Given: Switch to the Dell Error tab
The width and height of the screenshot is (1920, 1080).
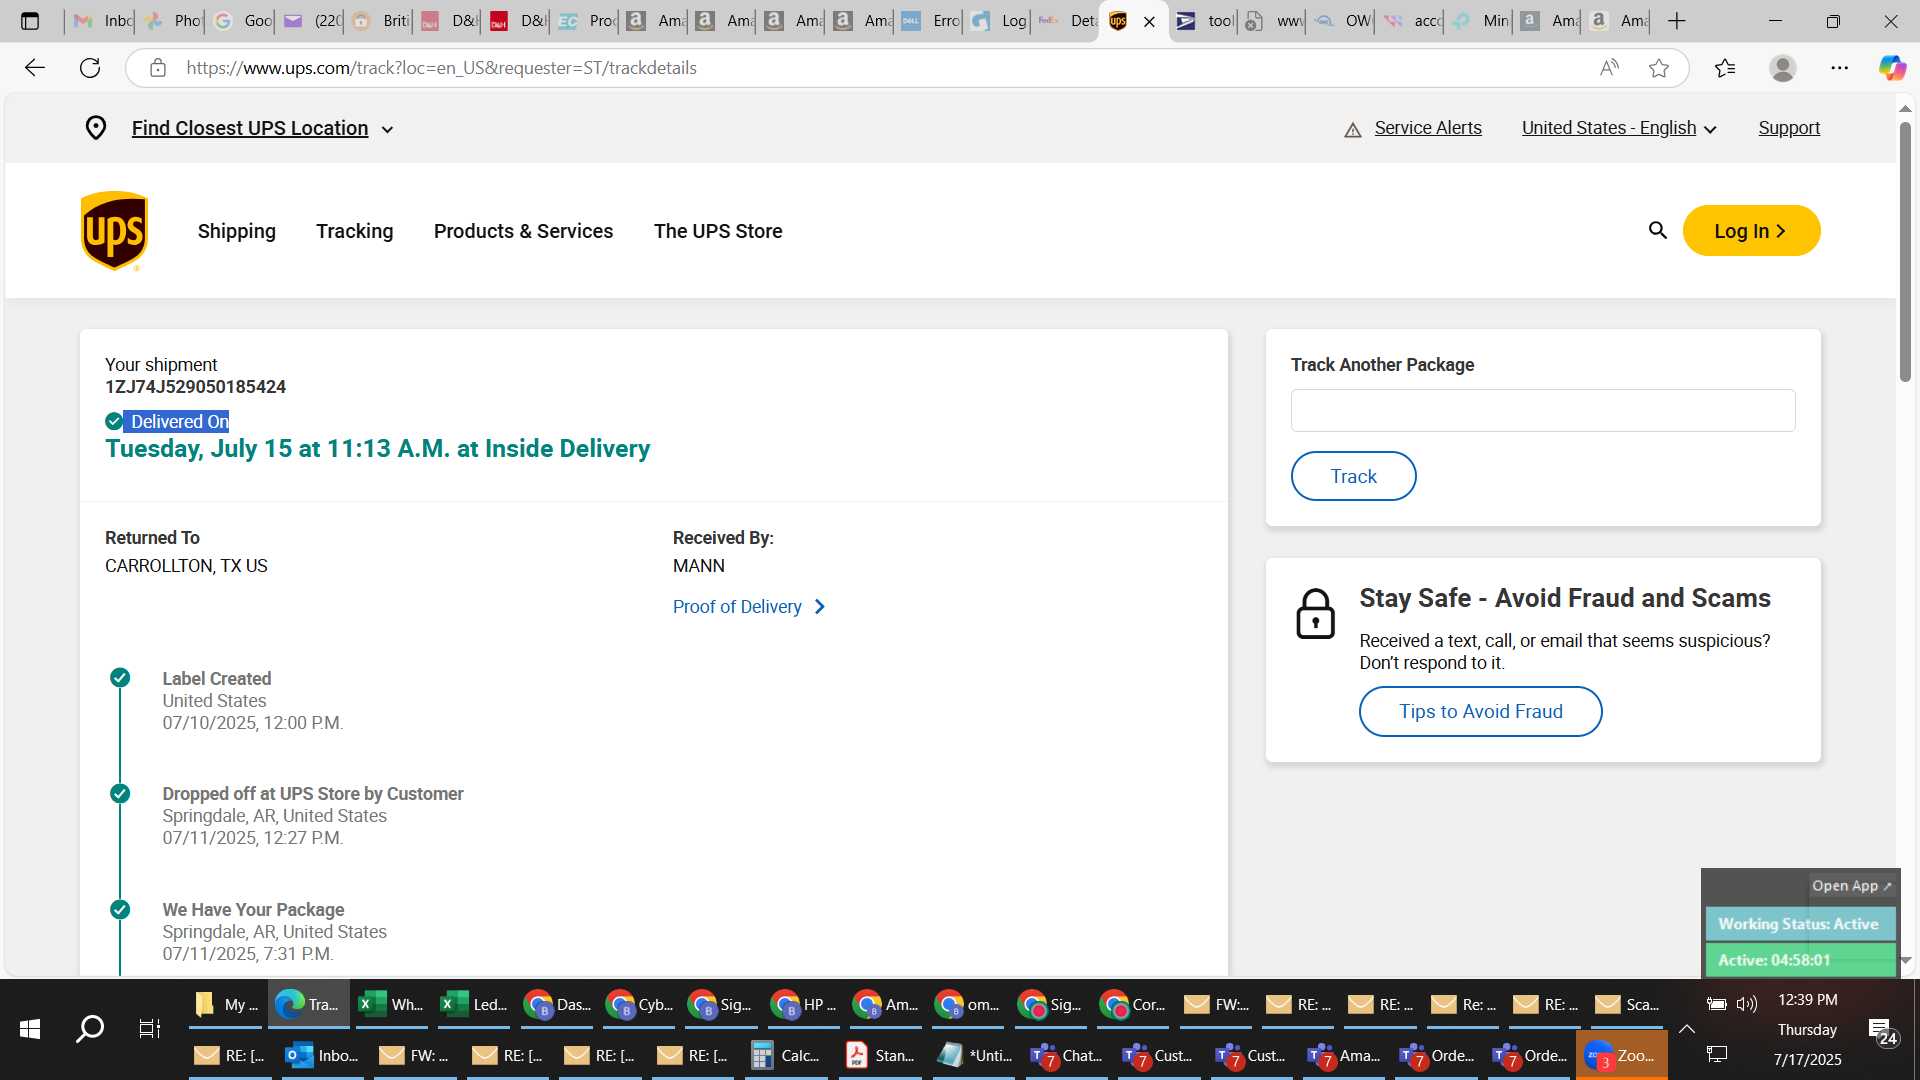Looking at the screenshot, I should (x=930, y=21).
